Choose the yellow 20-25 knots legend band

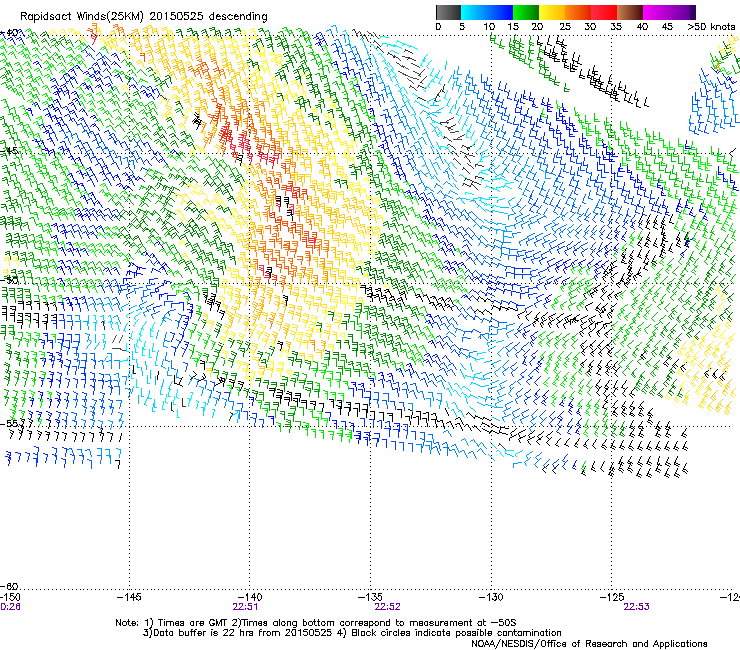[552, 12]
